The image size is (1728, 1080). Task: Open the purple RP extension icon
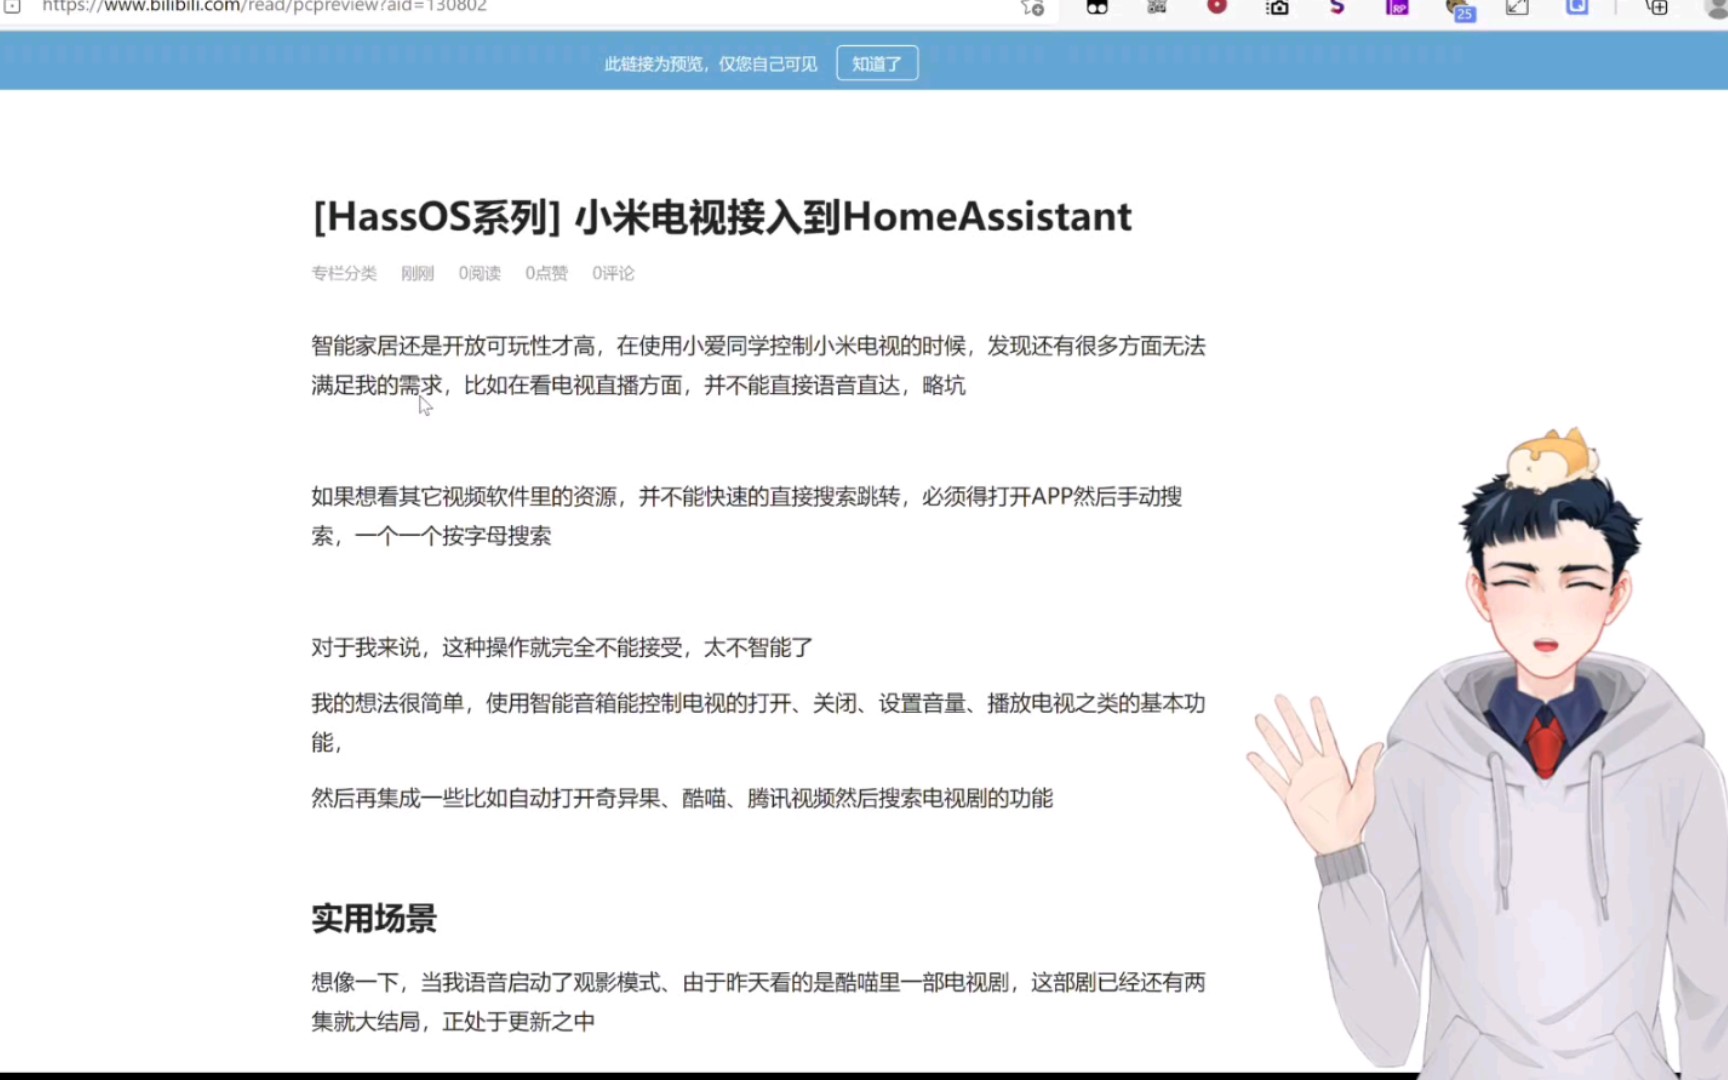(1397, 7)
